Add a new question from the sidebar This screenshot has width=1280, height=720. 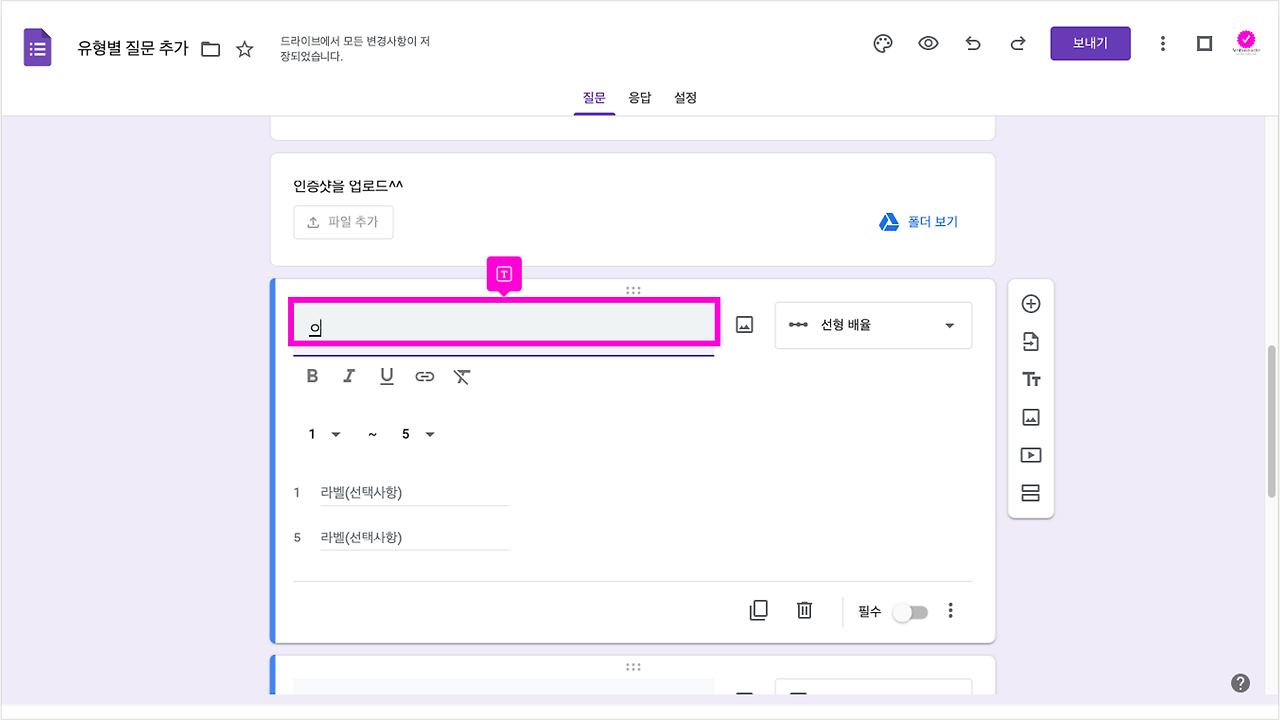click(x=1031, y=303)
